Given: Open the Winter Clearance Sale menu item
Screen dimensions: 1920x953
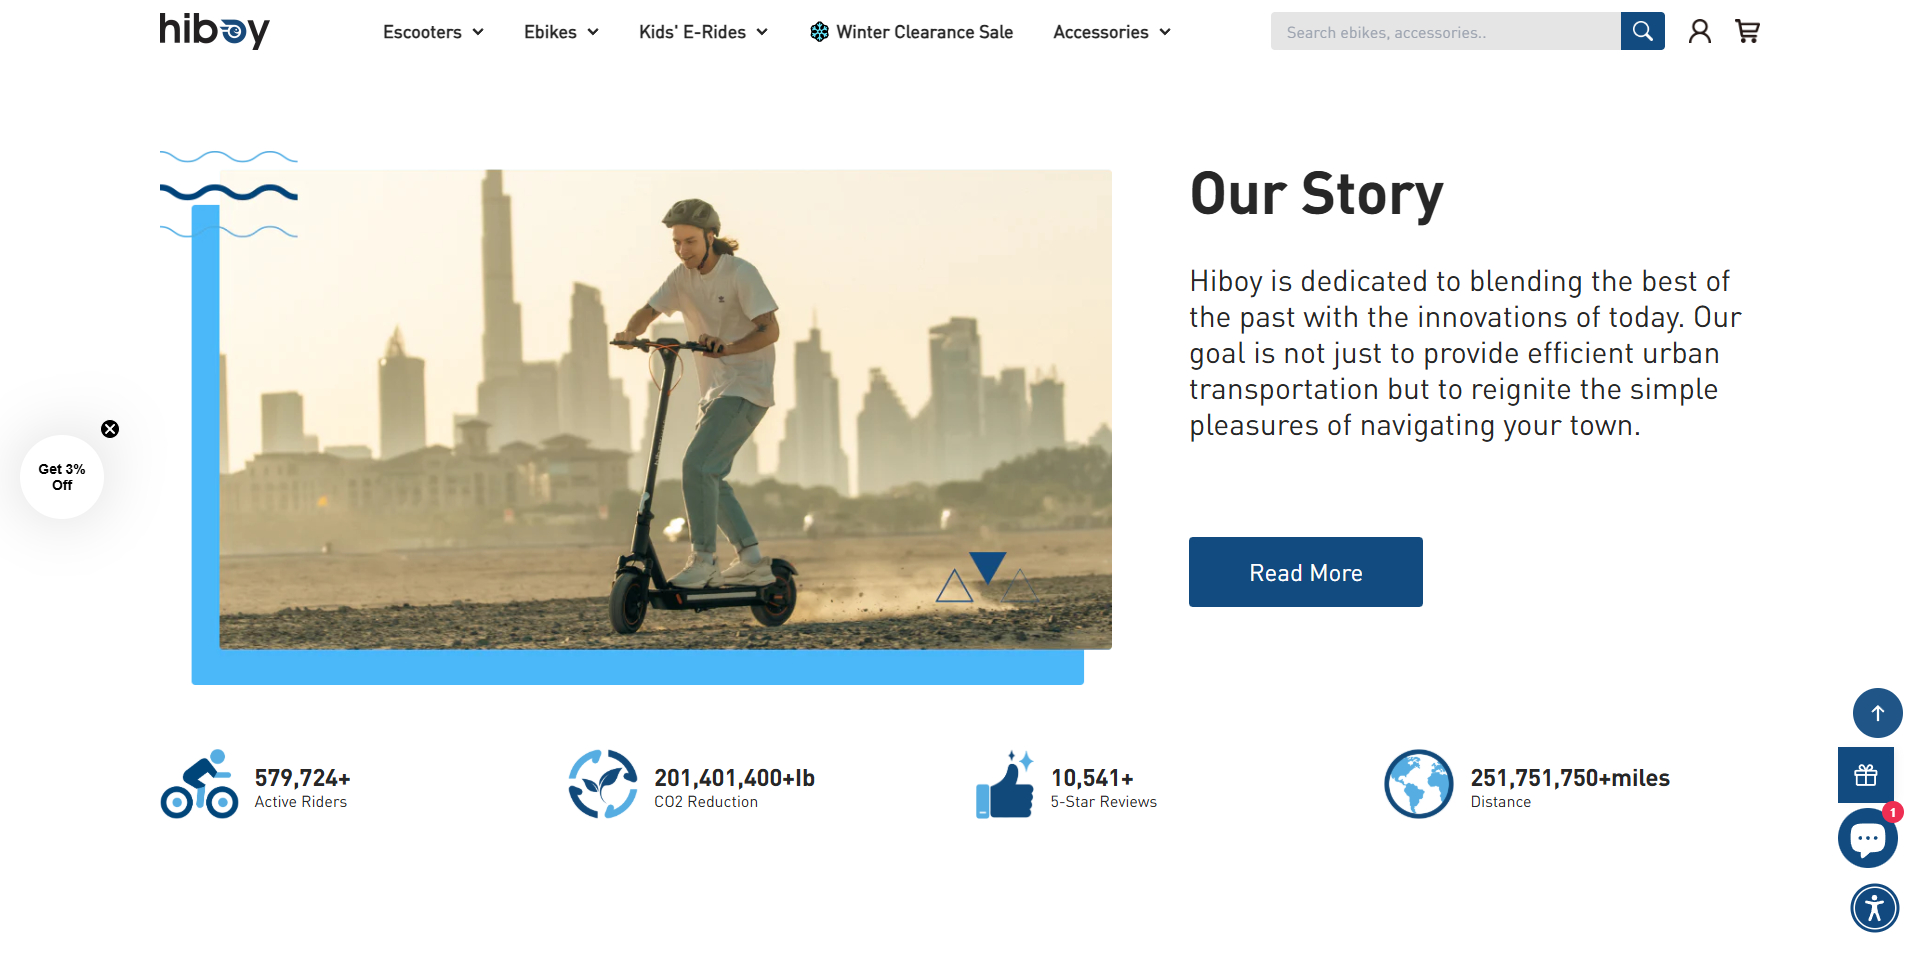Looking at the screenshot, I should coord(911,32).
